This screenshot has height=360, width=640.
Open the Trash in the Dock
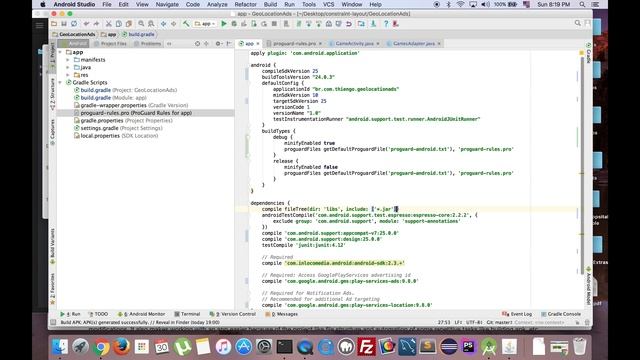click(x=580, y=347)
